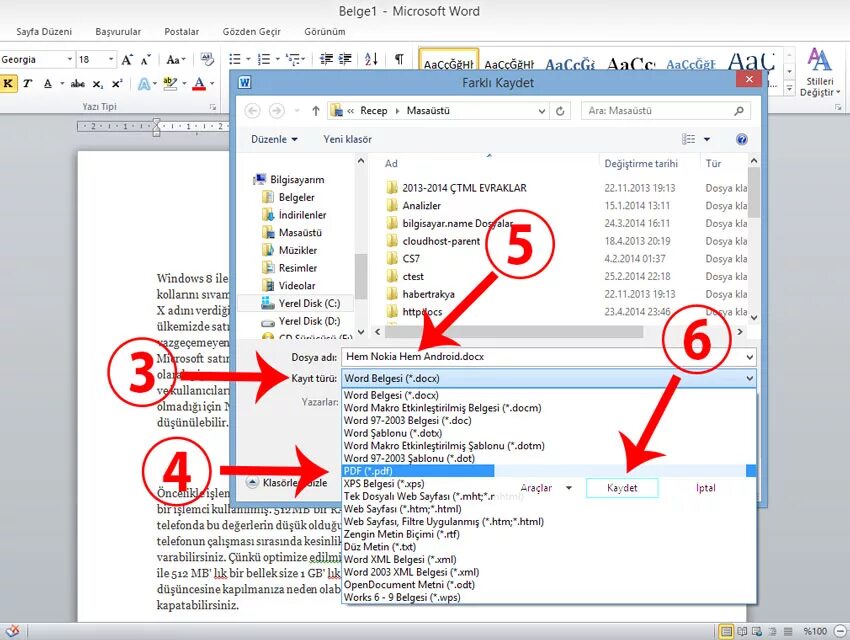The width and height of the screenshot is (850, 640).
Task: Open view options dropdown arrow
Action: 707,139
